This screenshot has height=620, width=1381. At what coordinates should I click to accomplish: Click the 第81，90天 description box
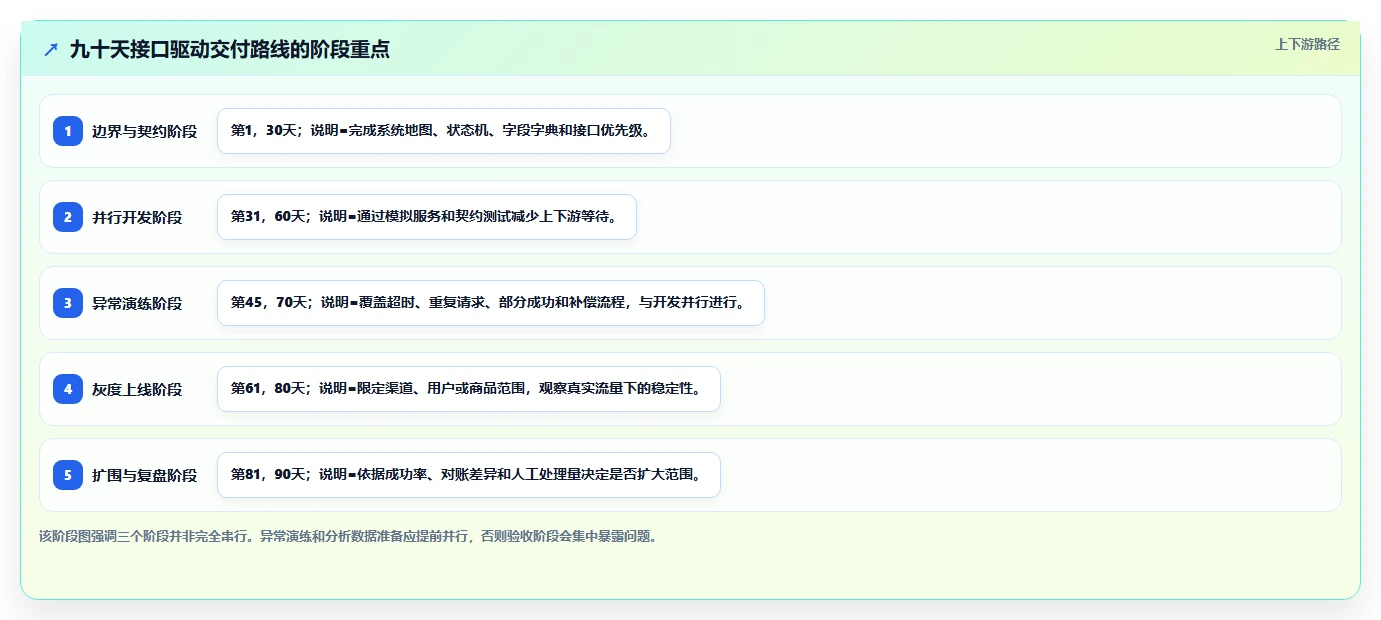[468, 475]
